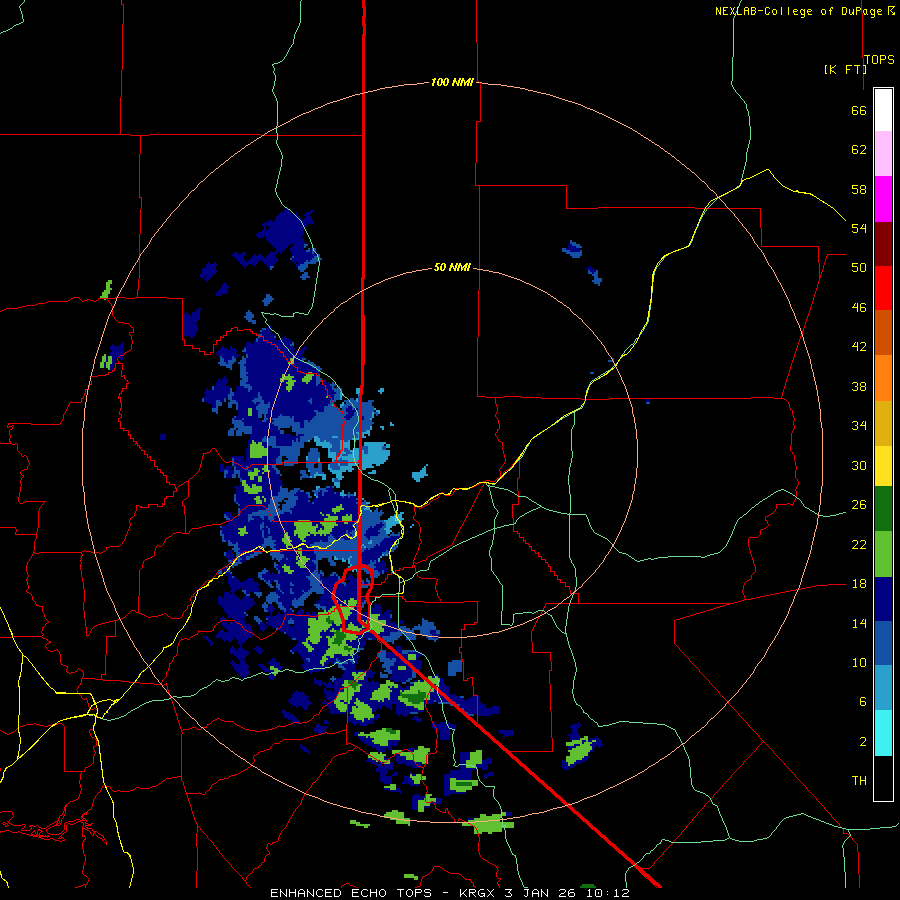Click the light green 22-26 kft legend swatch
900x900 pixels.
click(883, 554)
